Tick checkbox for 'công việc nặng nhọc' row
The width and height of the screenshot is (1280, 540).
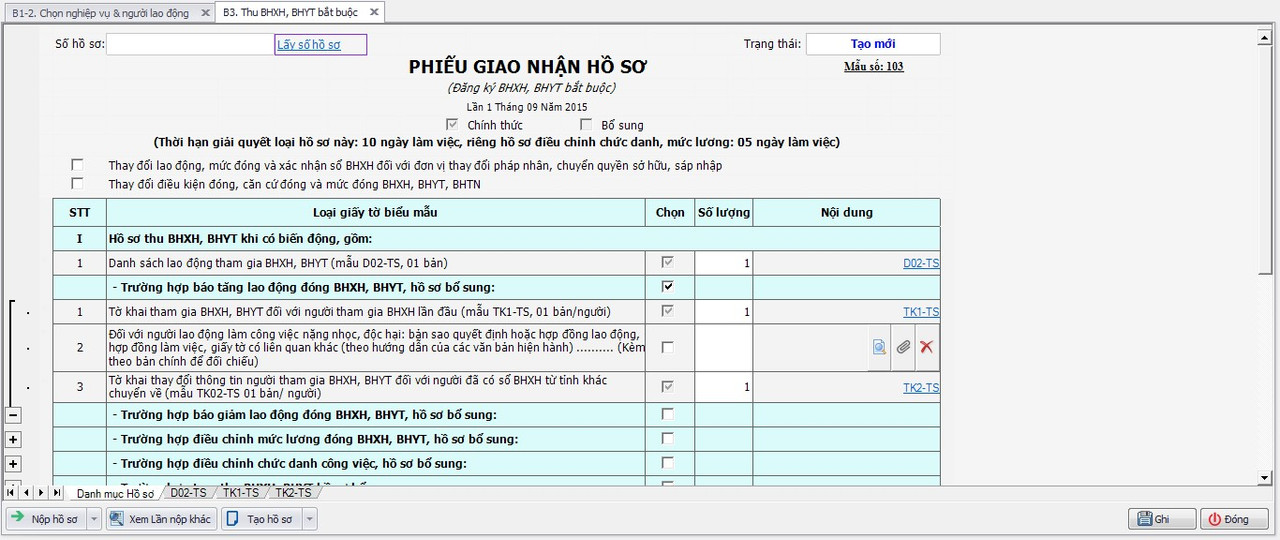tap(668, 348)
